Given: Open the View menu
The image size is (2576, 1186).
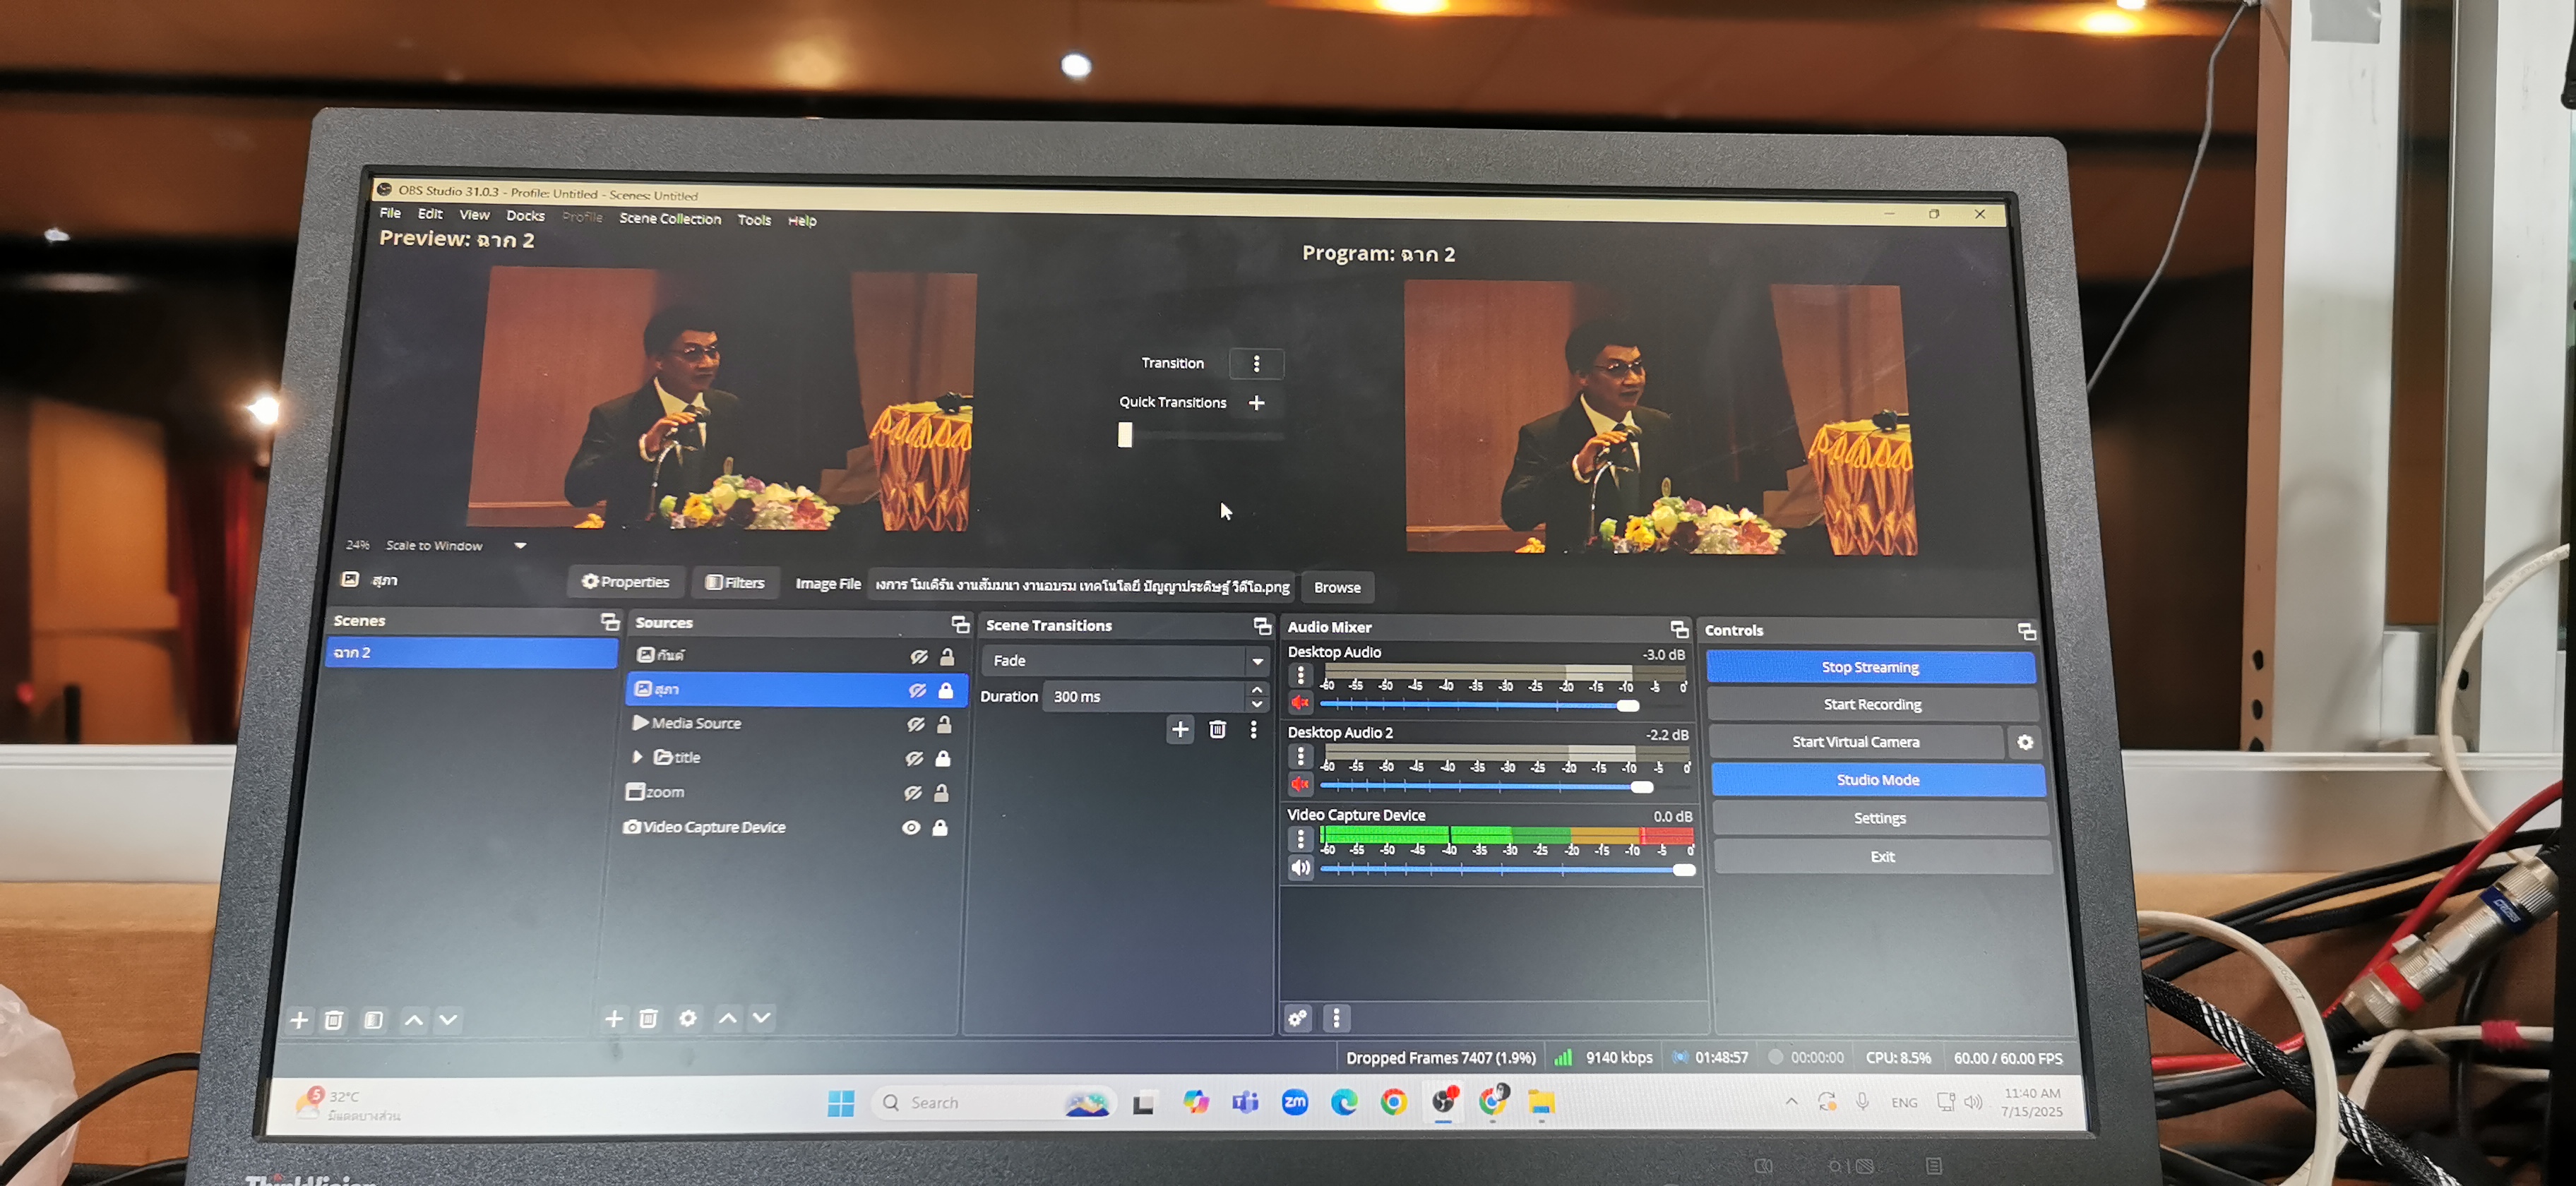Looking at the screenshot, I should tap(474, 215).
